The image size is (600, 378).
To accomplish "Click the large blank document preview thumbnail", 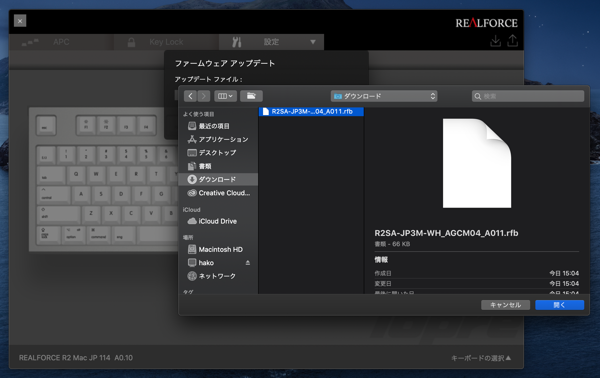I will coord(477,163).
